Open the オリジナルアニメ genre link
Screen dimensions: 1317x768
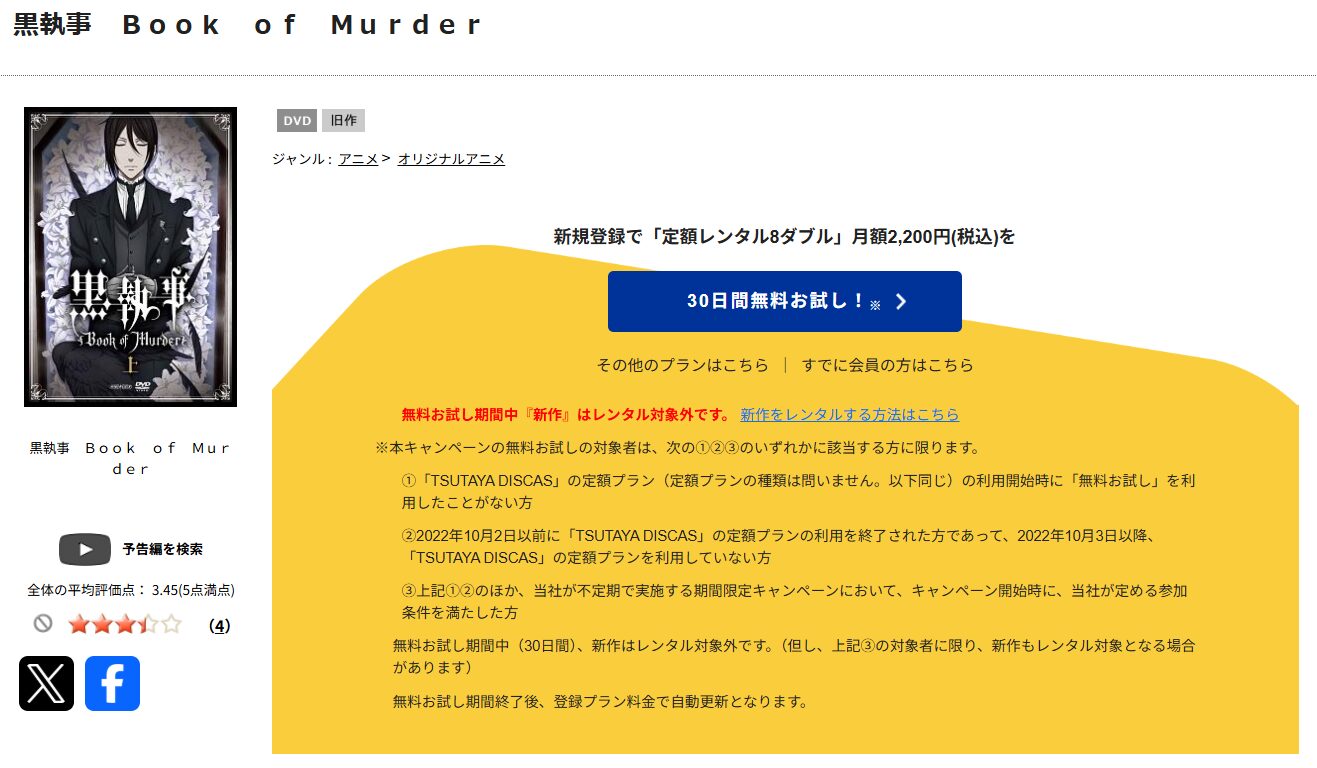coord(451,159)
